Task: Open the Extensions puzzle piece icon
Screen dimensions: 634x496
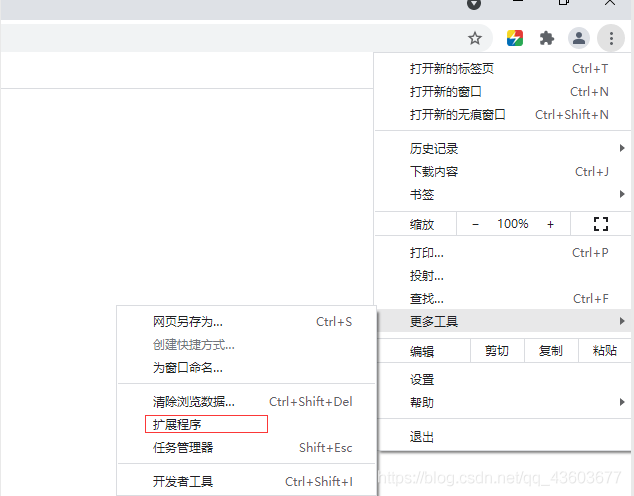Action: [x=547, y=38]
